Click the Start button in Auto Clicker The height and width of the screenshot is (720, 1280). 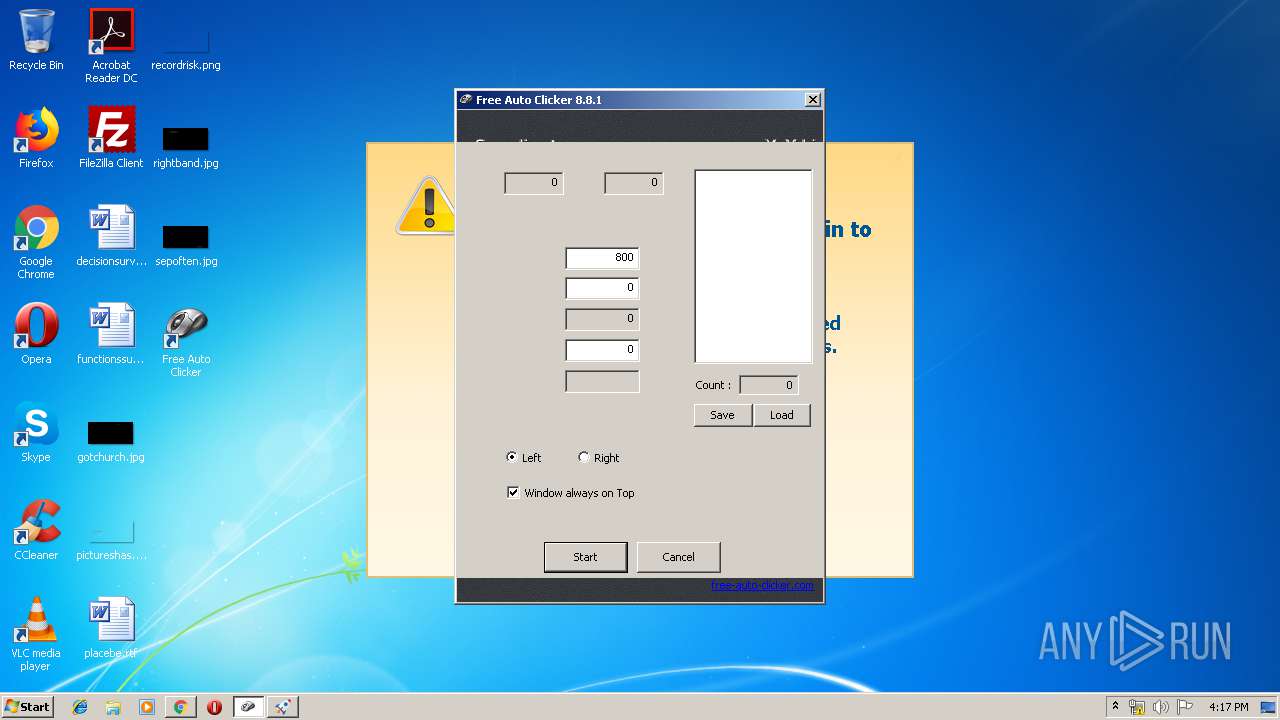tap(585, 557)
